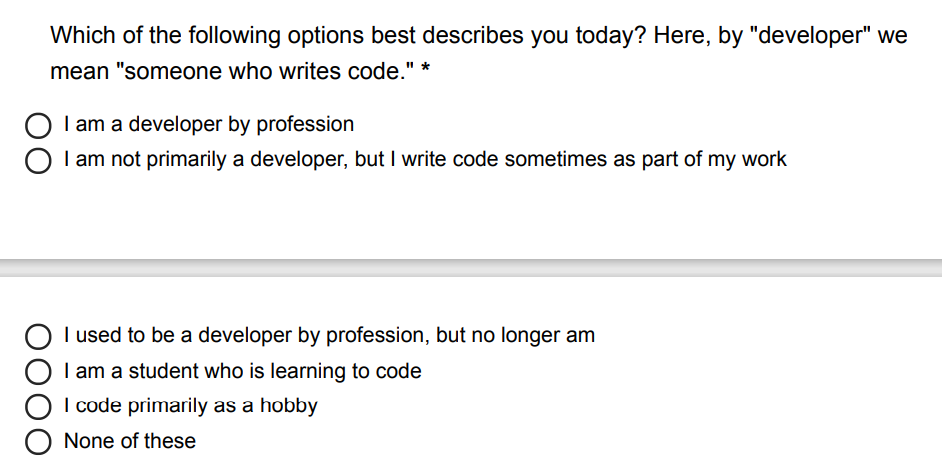Click the "I am a developer by profession" label
942x465 pixels.
coord(208,125)
